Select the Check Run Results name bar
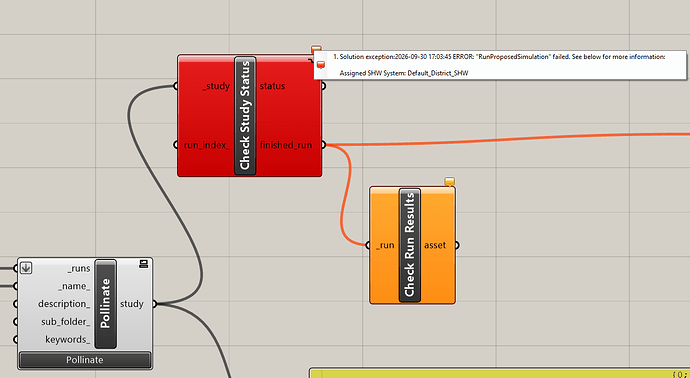690x378 pixels. click(410, 245)
